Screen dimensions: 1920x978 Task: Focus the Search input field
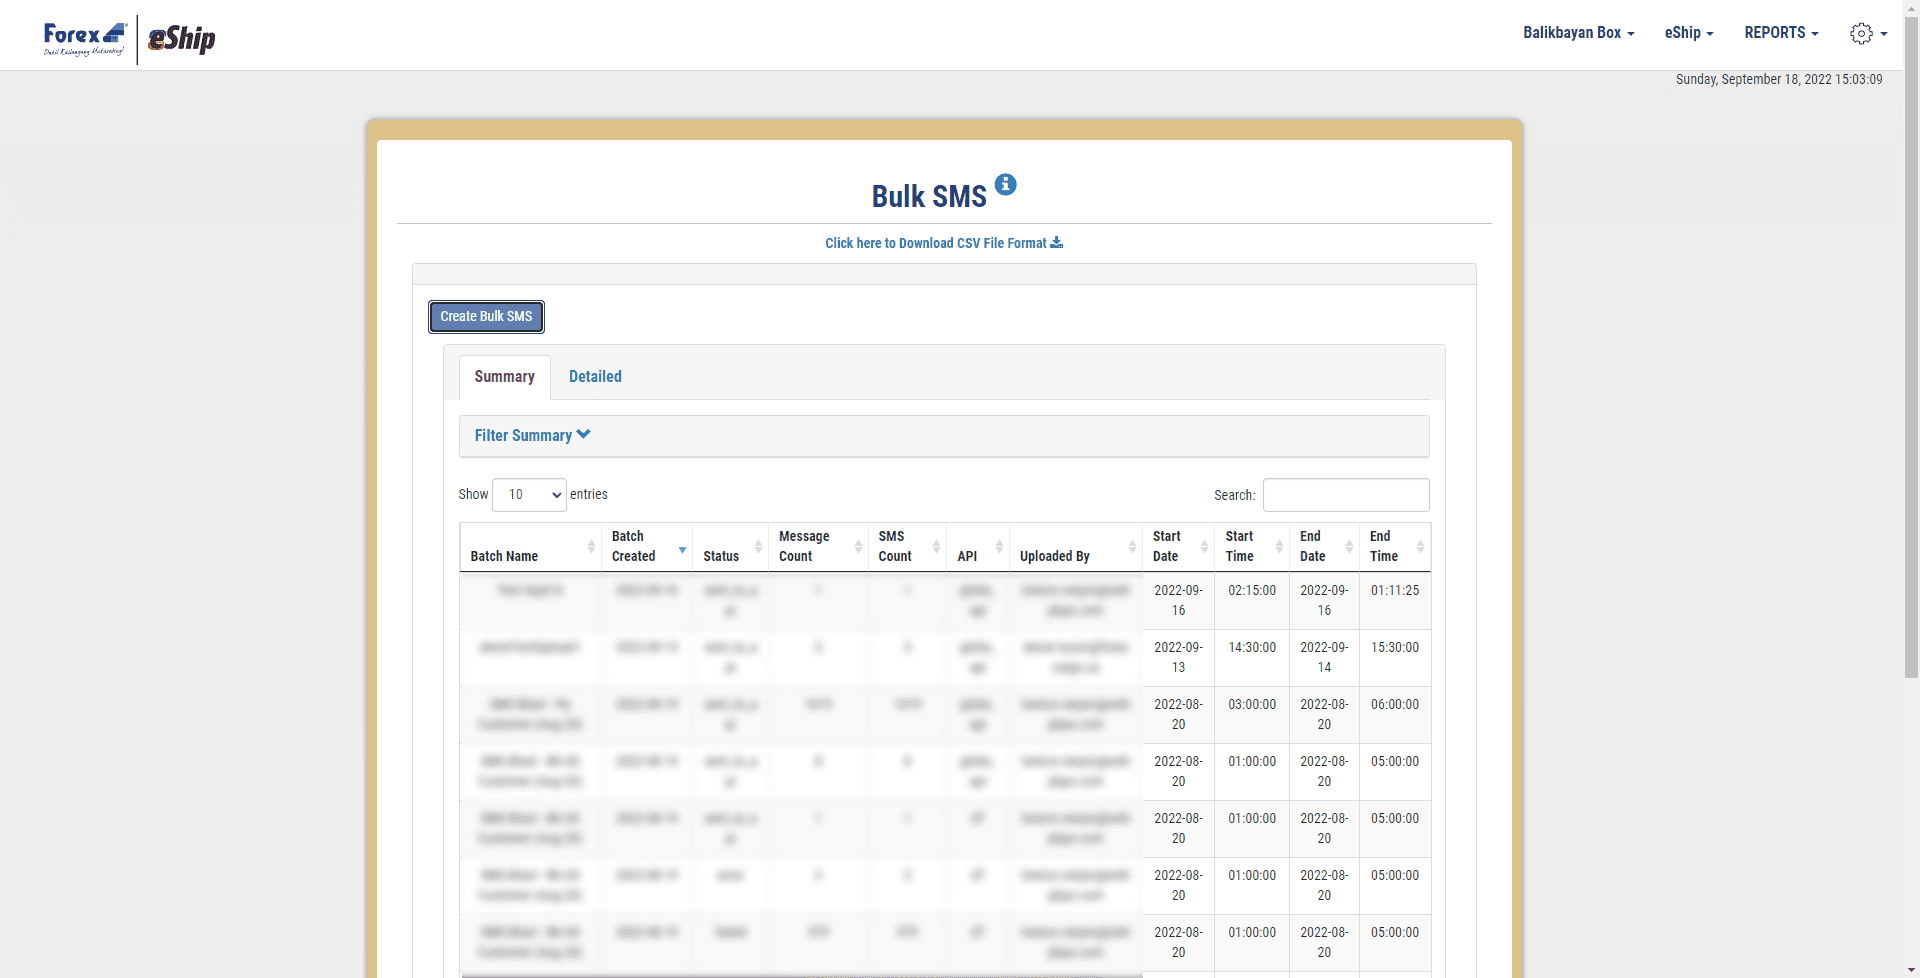1346,495
